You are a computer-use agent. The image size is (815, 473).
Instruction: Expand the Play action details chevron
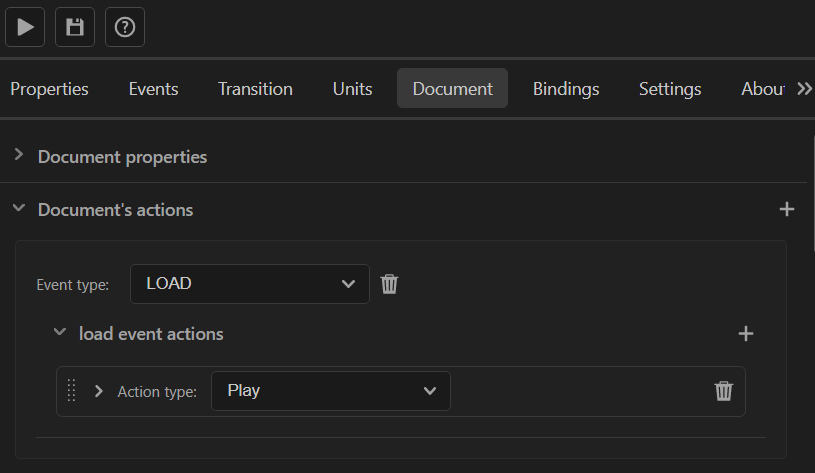tap(99, 391)
